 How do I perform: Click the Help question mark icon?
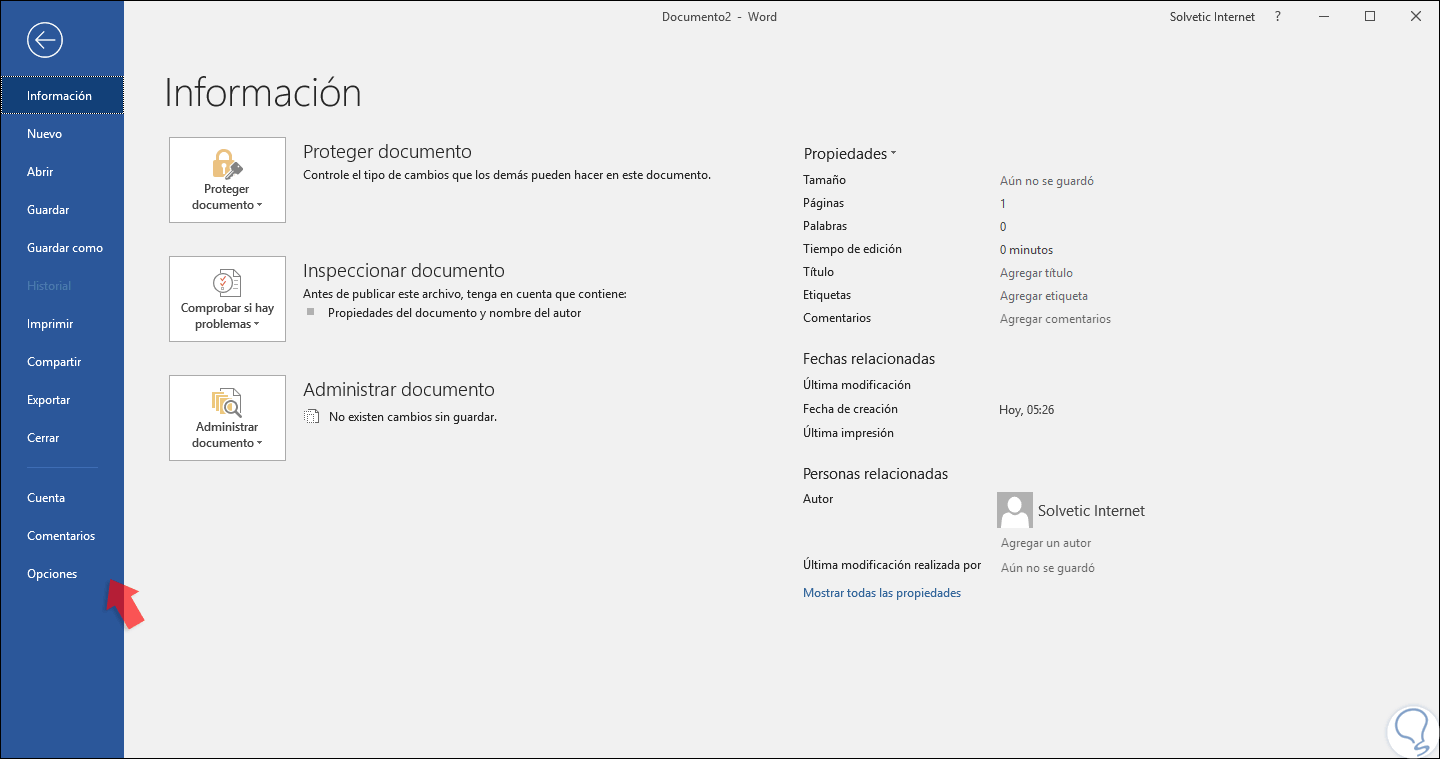coord(1278,17)
